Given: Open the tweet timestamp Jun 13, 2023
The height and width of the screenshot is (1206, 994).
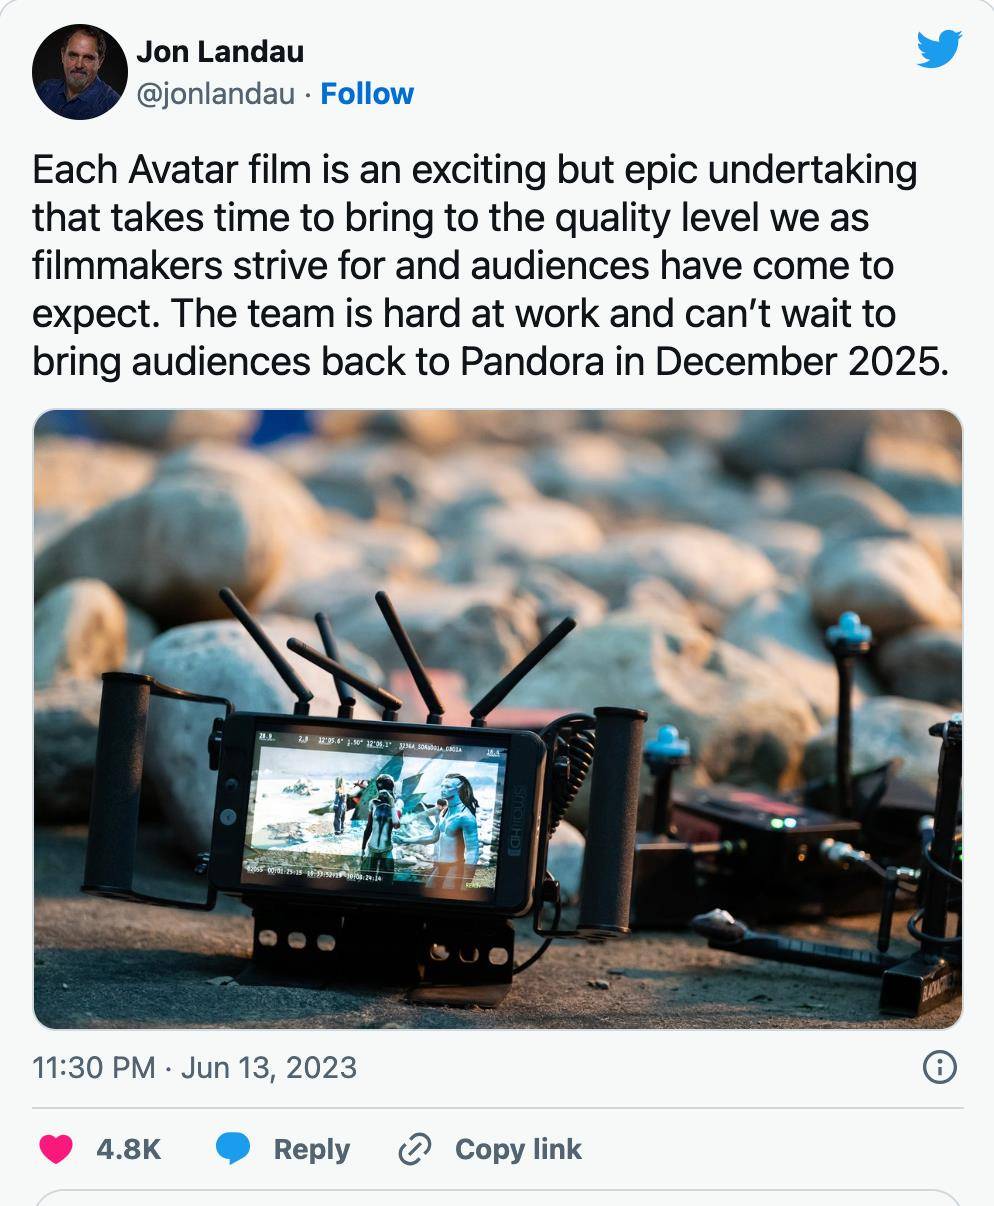Looking at the screenshot, I should pos(268,1067).
